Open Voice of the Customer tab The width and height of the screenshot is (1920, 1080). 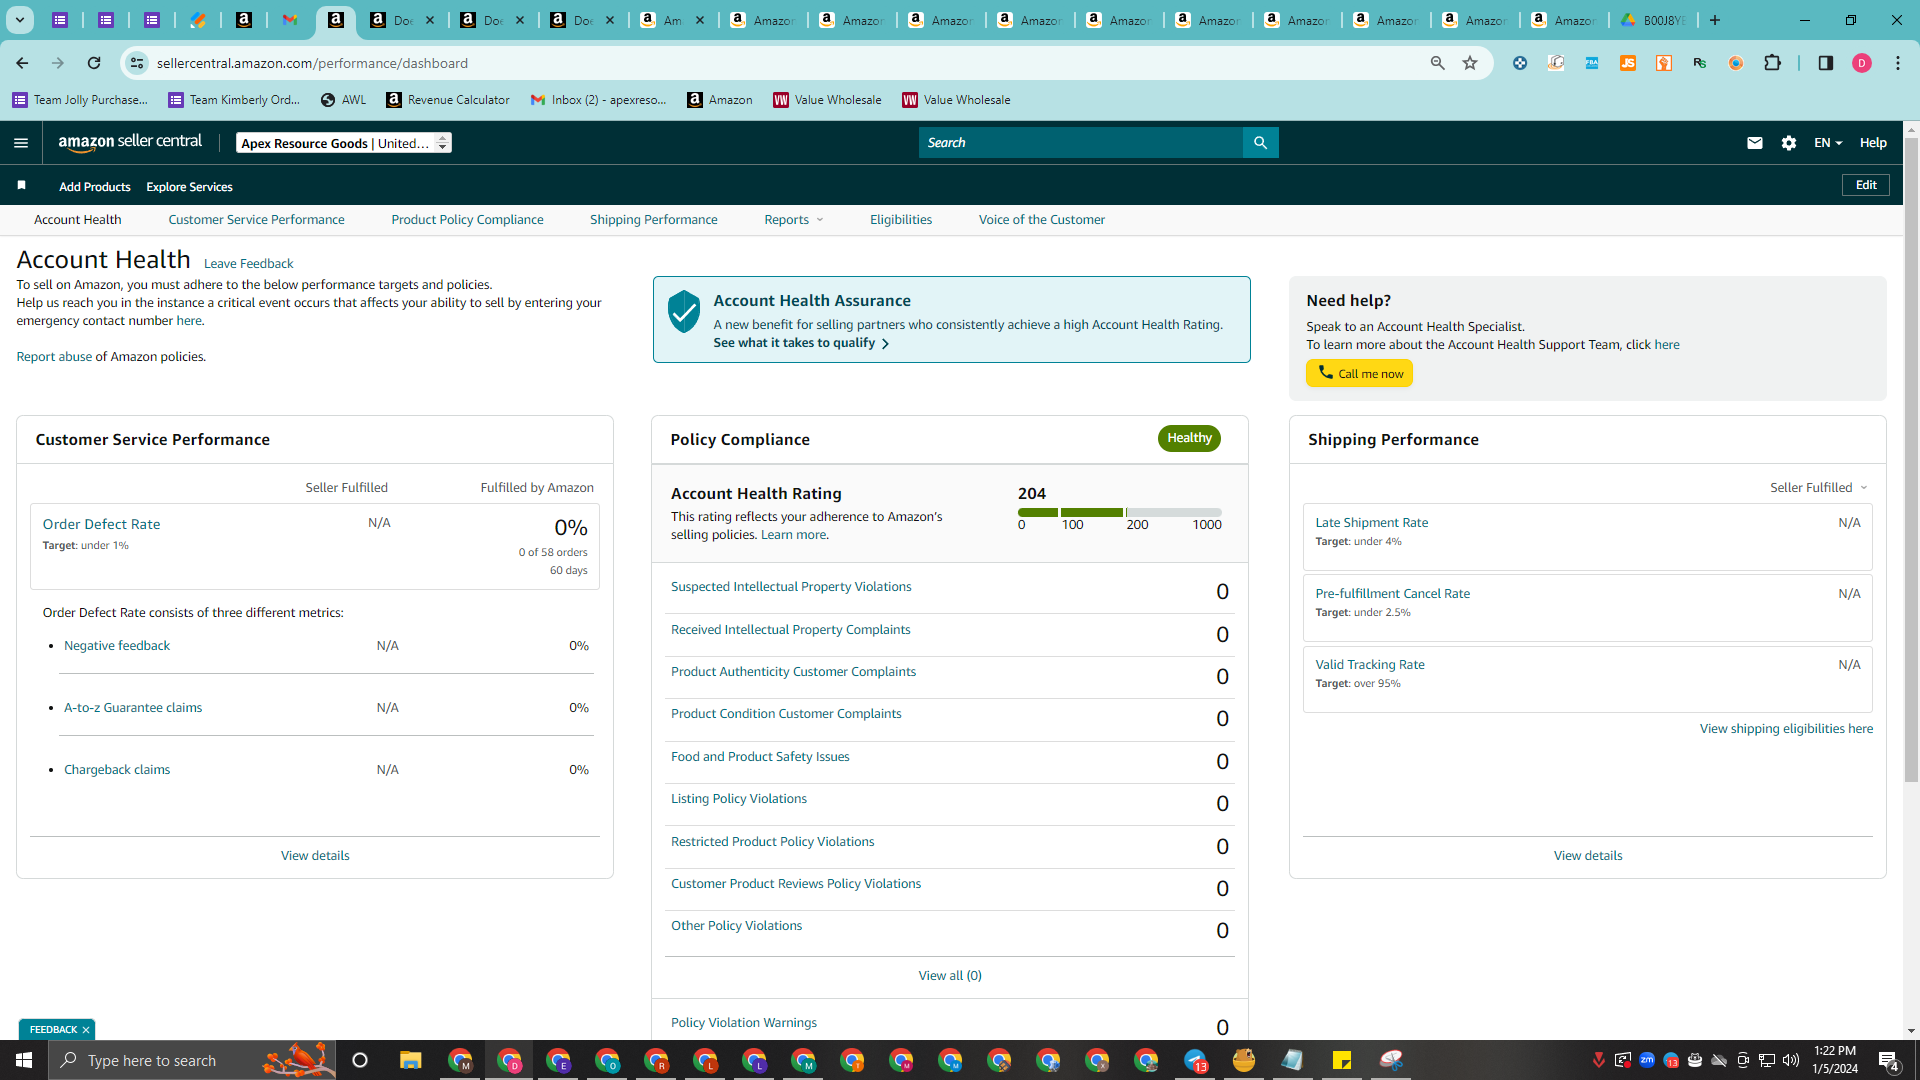1041,220
